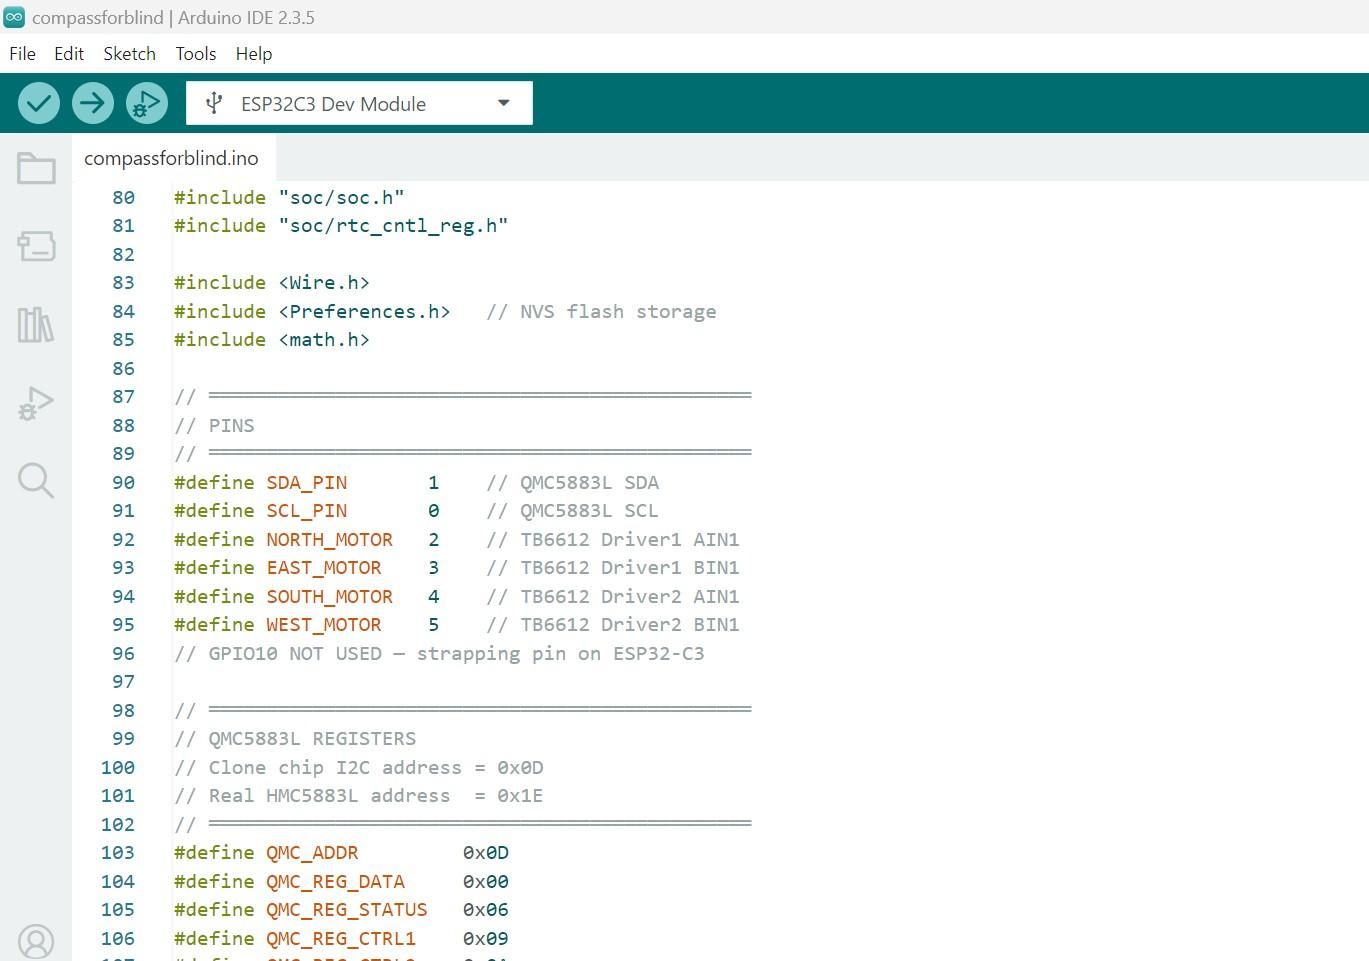Screen dimensions: 1369x961
Task: Open the Sketchbook folder sidebar icon
Action: pyautogui.click(x=36, y=168)
